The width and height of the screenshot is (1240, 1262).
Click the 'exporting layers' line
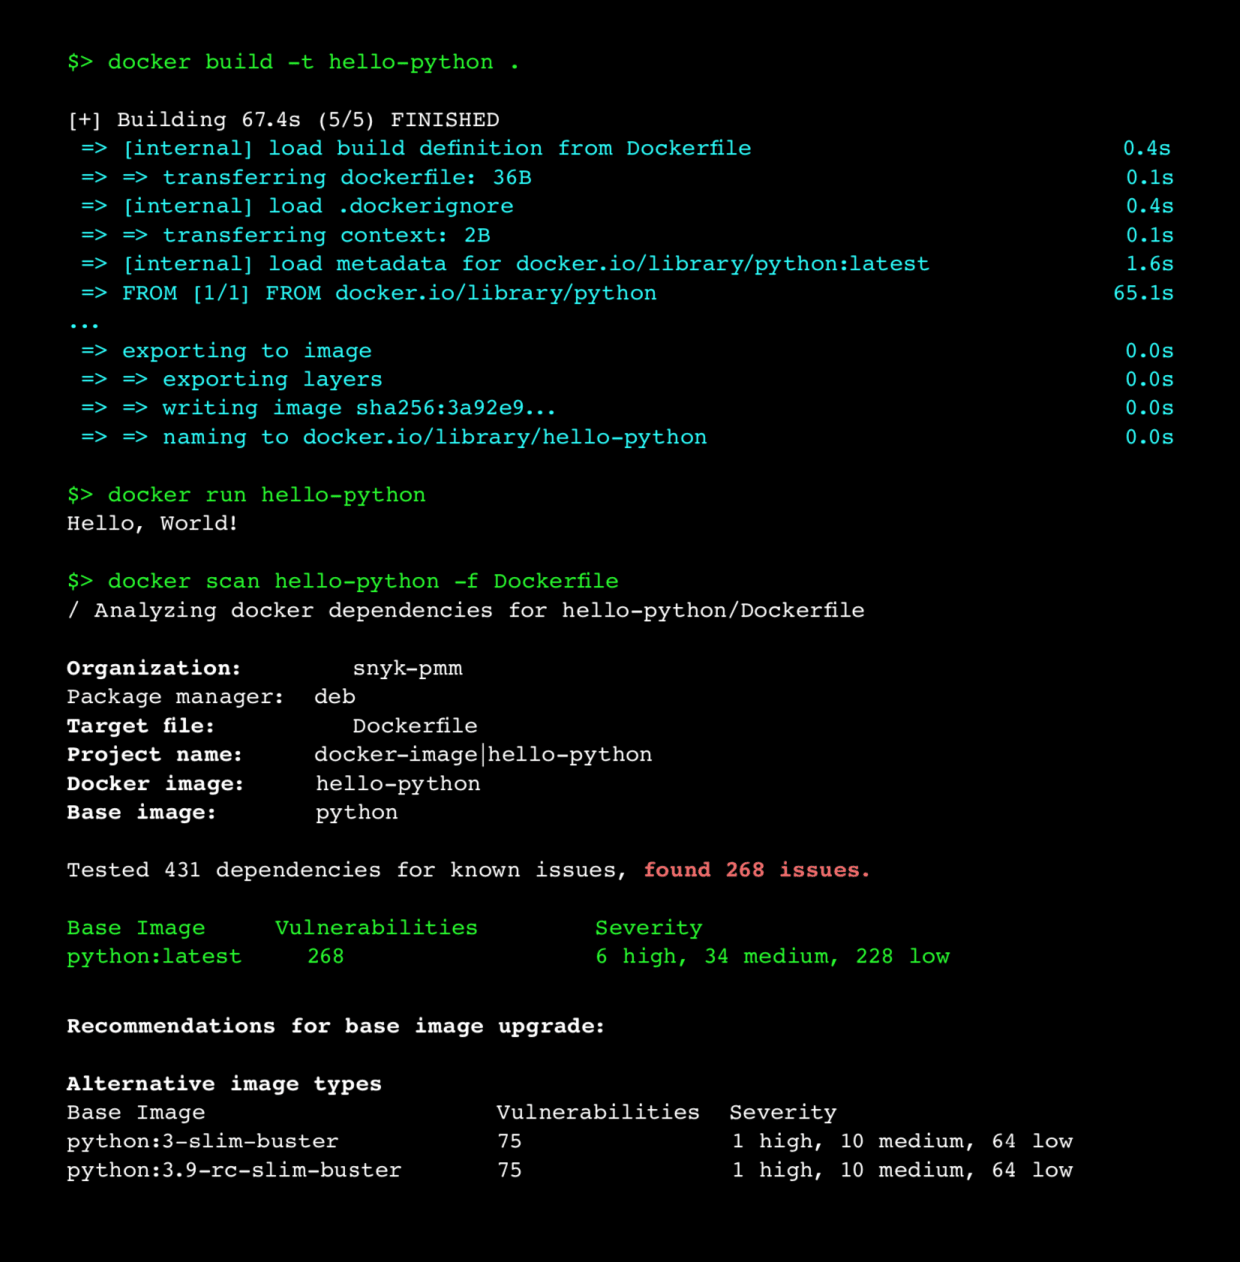pos(232,380)
